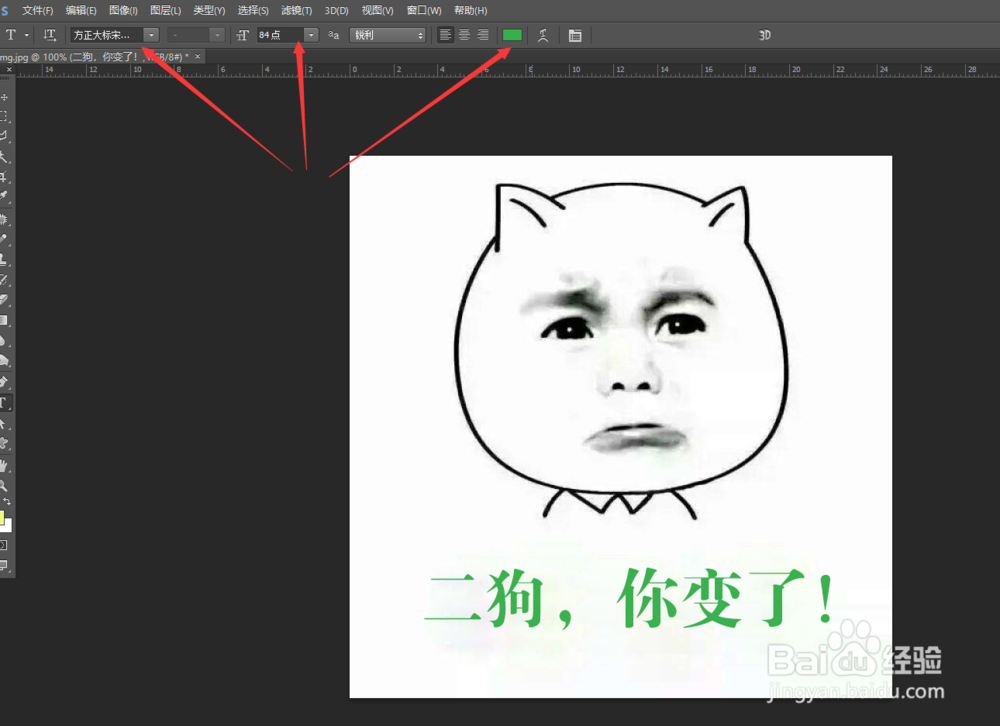
Task: Select the Spot Healing Brush tool
Action: 4,219
